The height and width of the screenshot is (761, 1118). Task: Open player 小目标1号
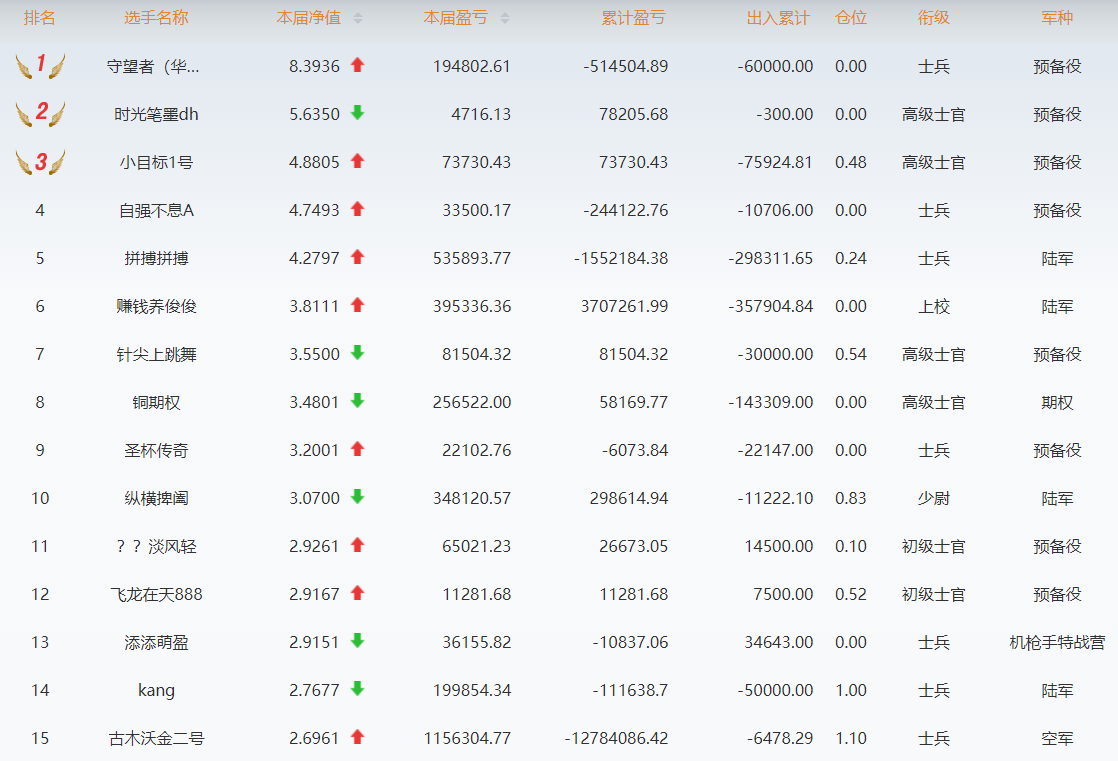pyautogui.click(x=156, y=163)
